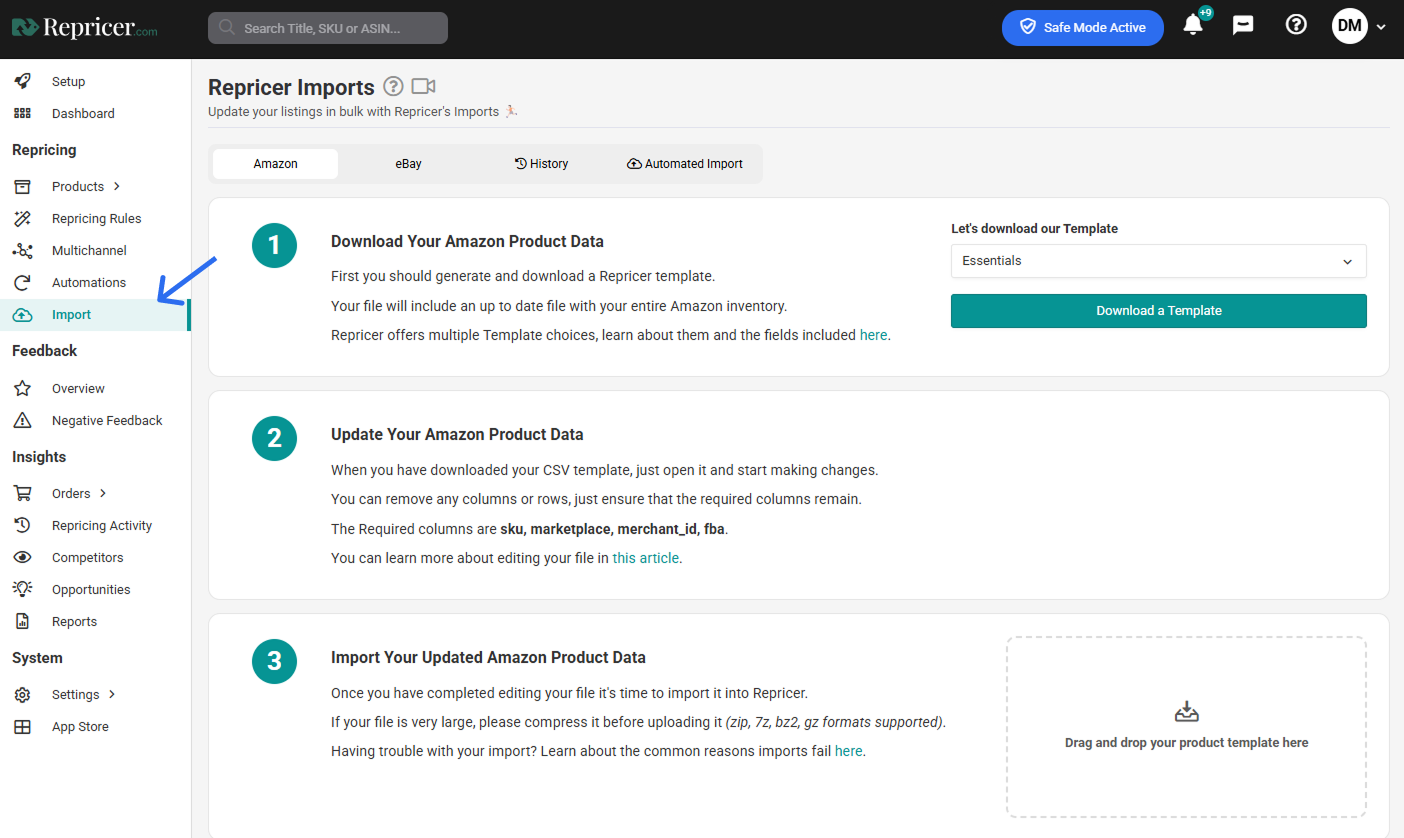Click the Repricing Rules wand icon

tap(22, 218)
